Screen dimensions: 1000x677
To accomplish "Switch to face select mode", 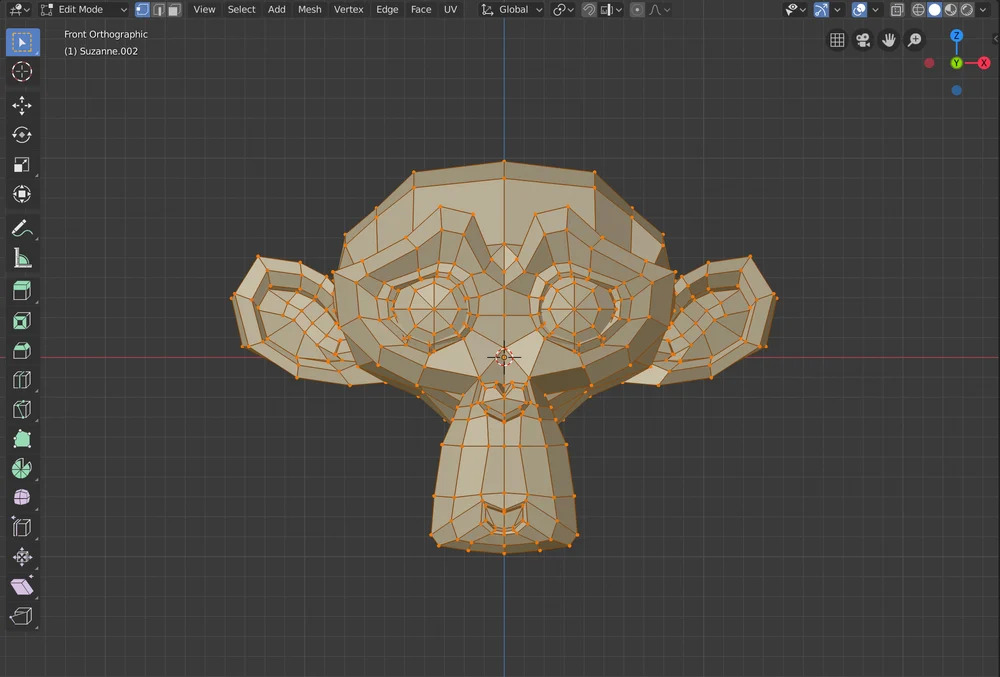I will tap(174, 10).
